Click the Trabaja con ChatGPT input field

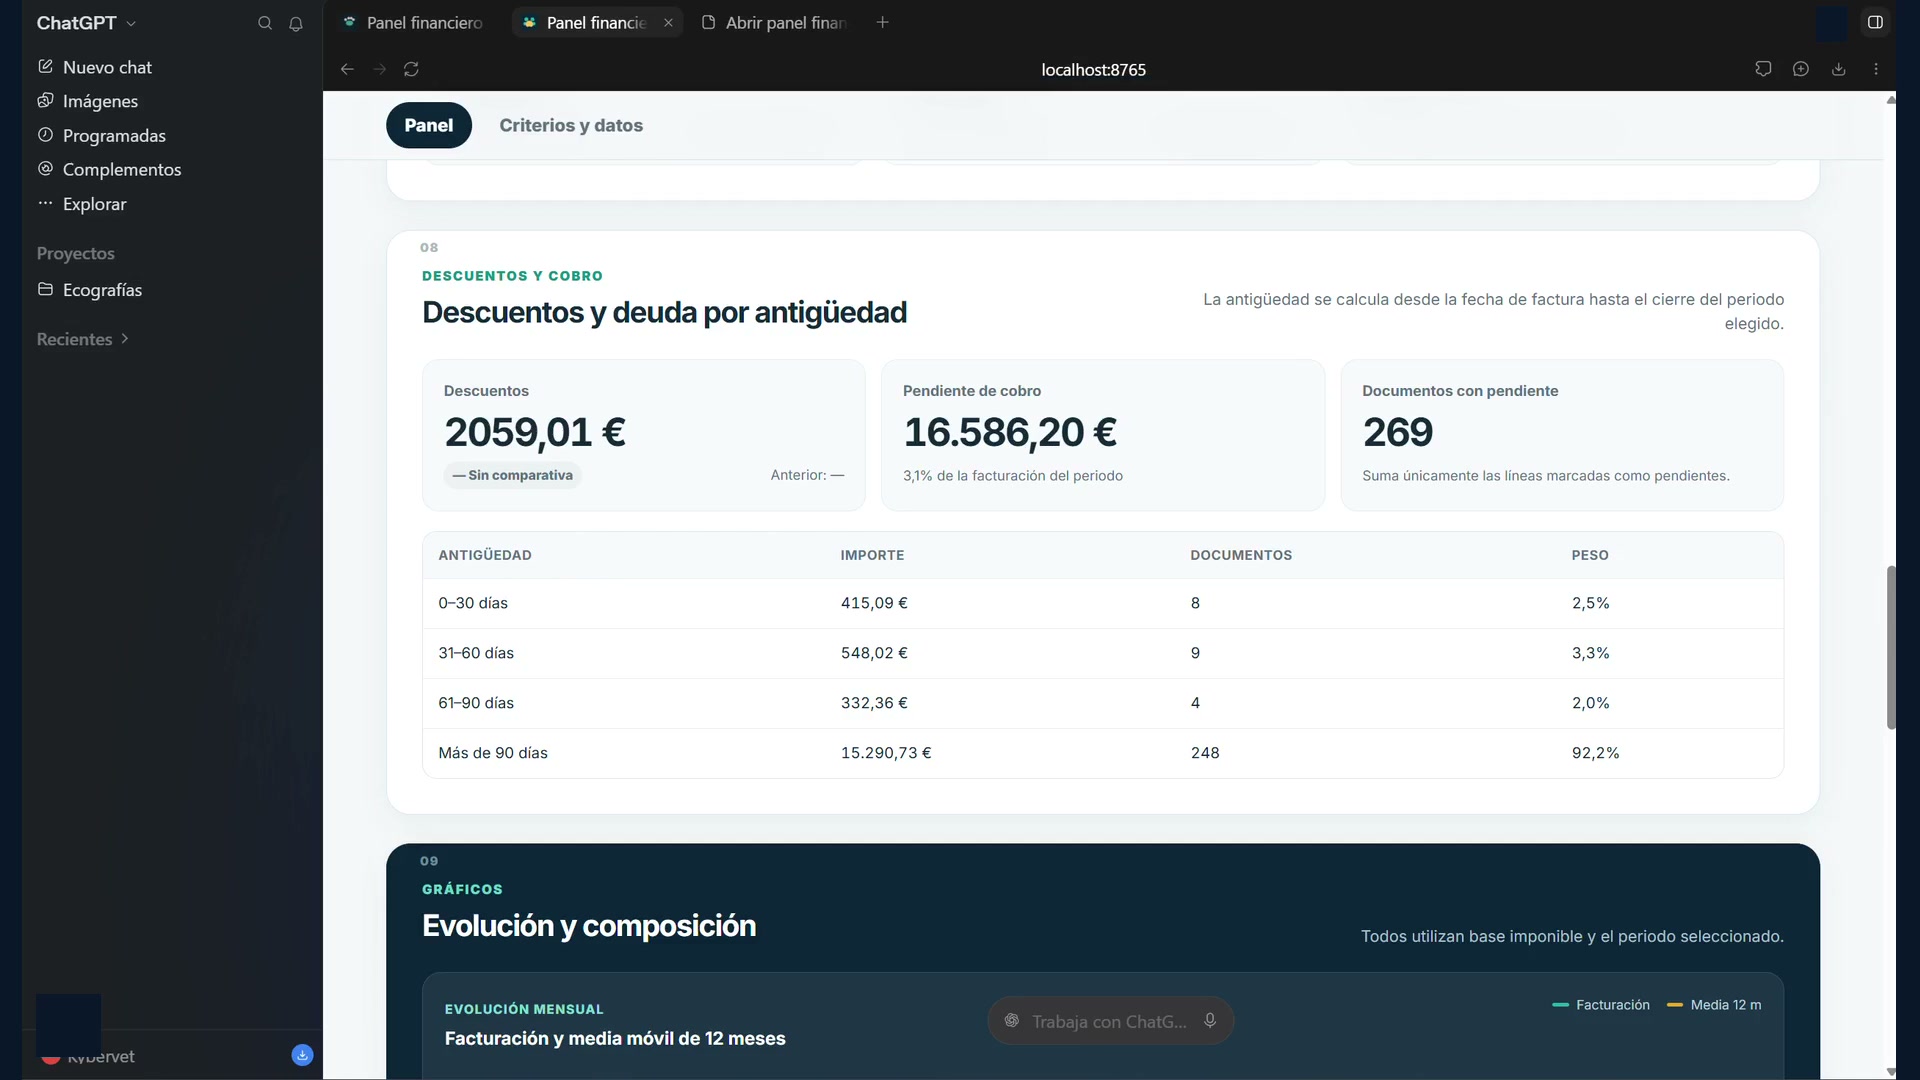tap(1109, 1021)
